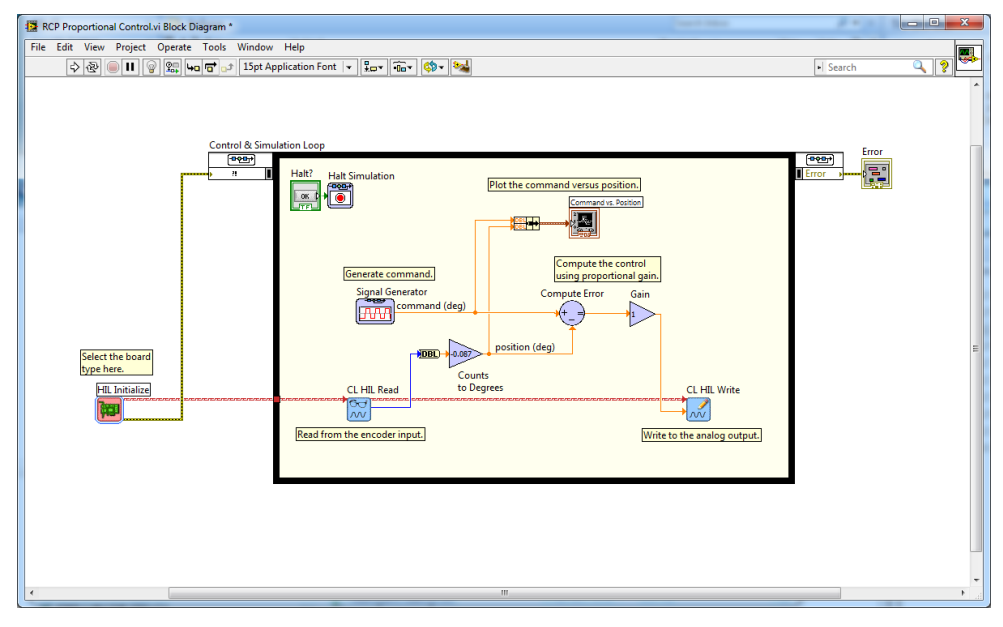Click the Gain triangle block
This screenshot has height=627, width=1003.
[641, 314]
